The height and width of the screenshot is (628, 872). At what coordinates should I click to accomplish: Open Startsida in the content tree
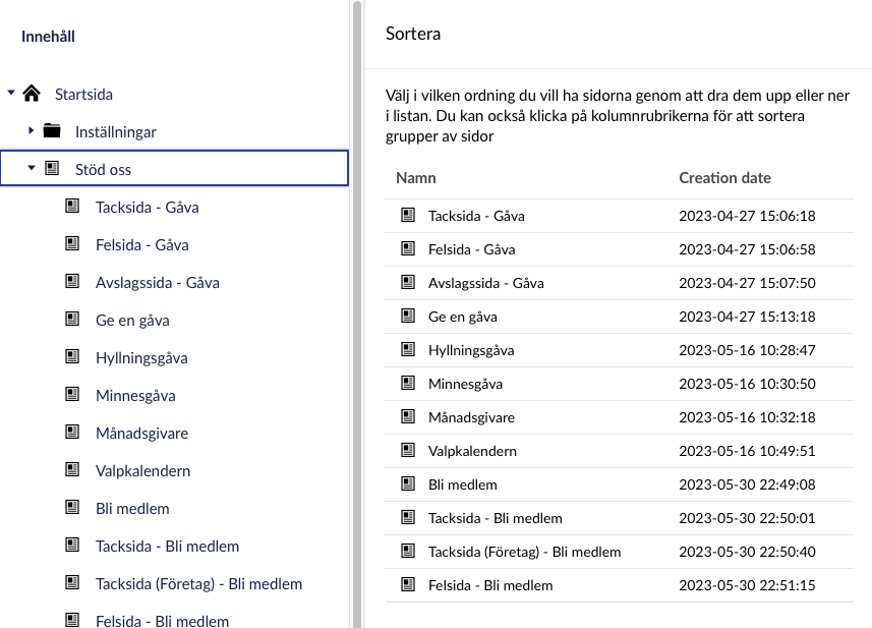tap(83, 95)
